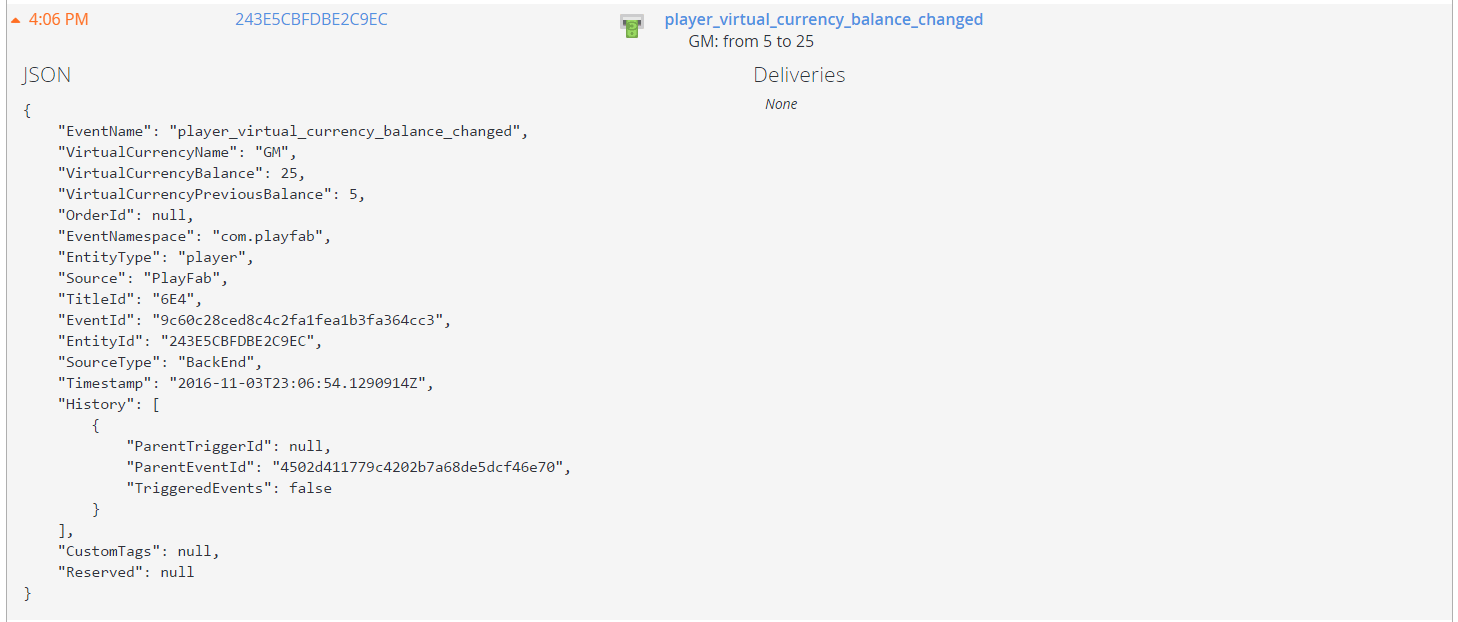Select the TriggeredEvents false value
The width and height of the screenshot is (1458, 622).
click(310, 488)
